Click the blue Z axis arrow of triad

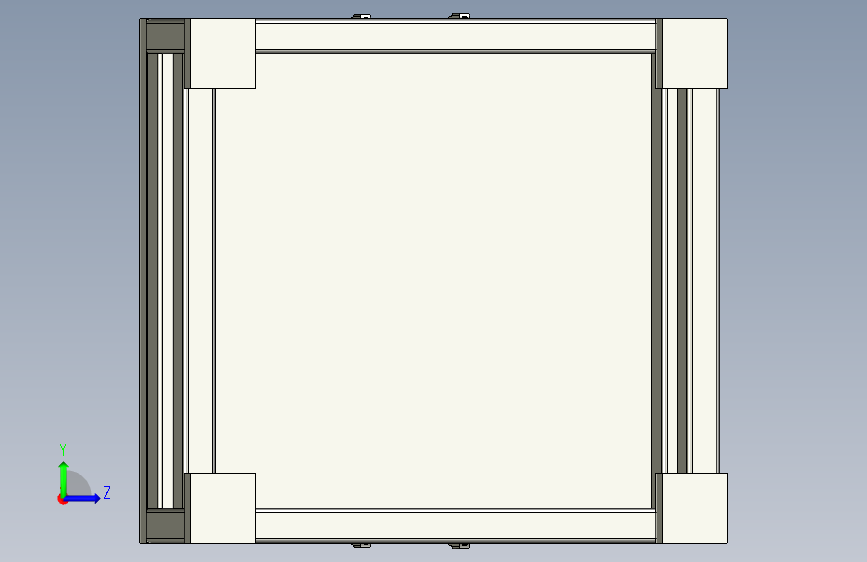point(83,498)
